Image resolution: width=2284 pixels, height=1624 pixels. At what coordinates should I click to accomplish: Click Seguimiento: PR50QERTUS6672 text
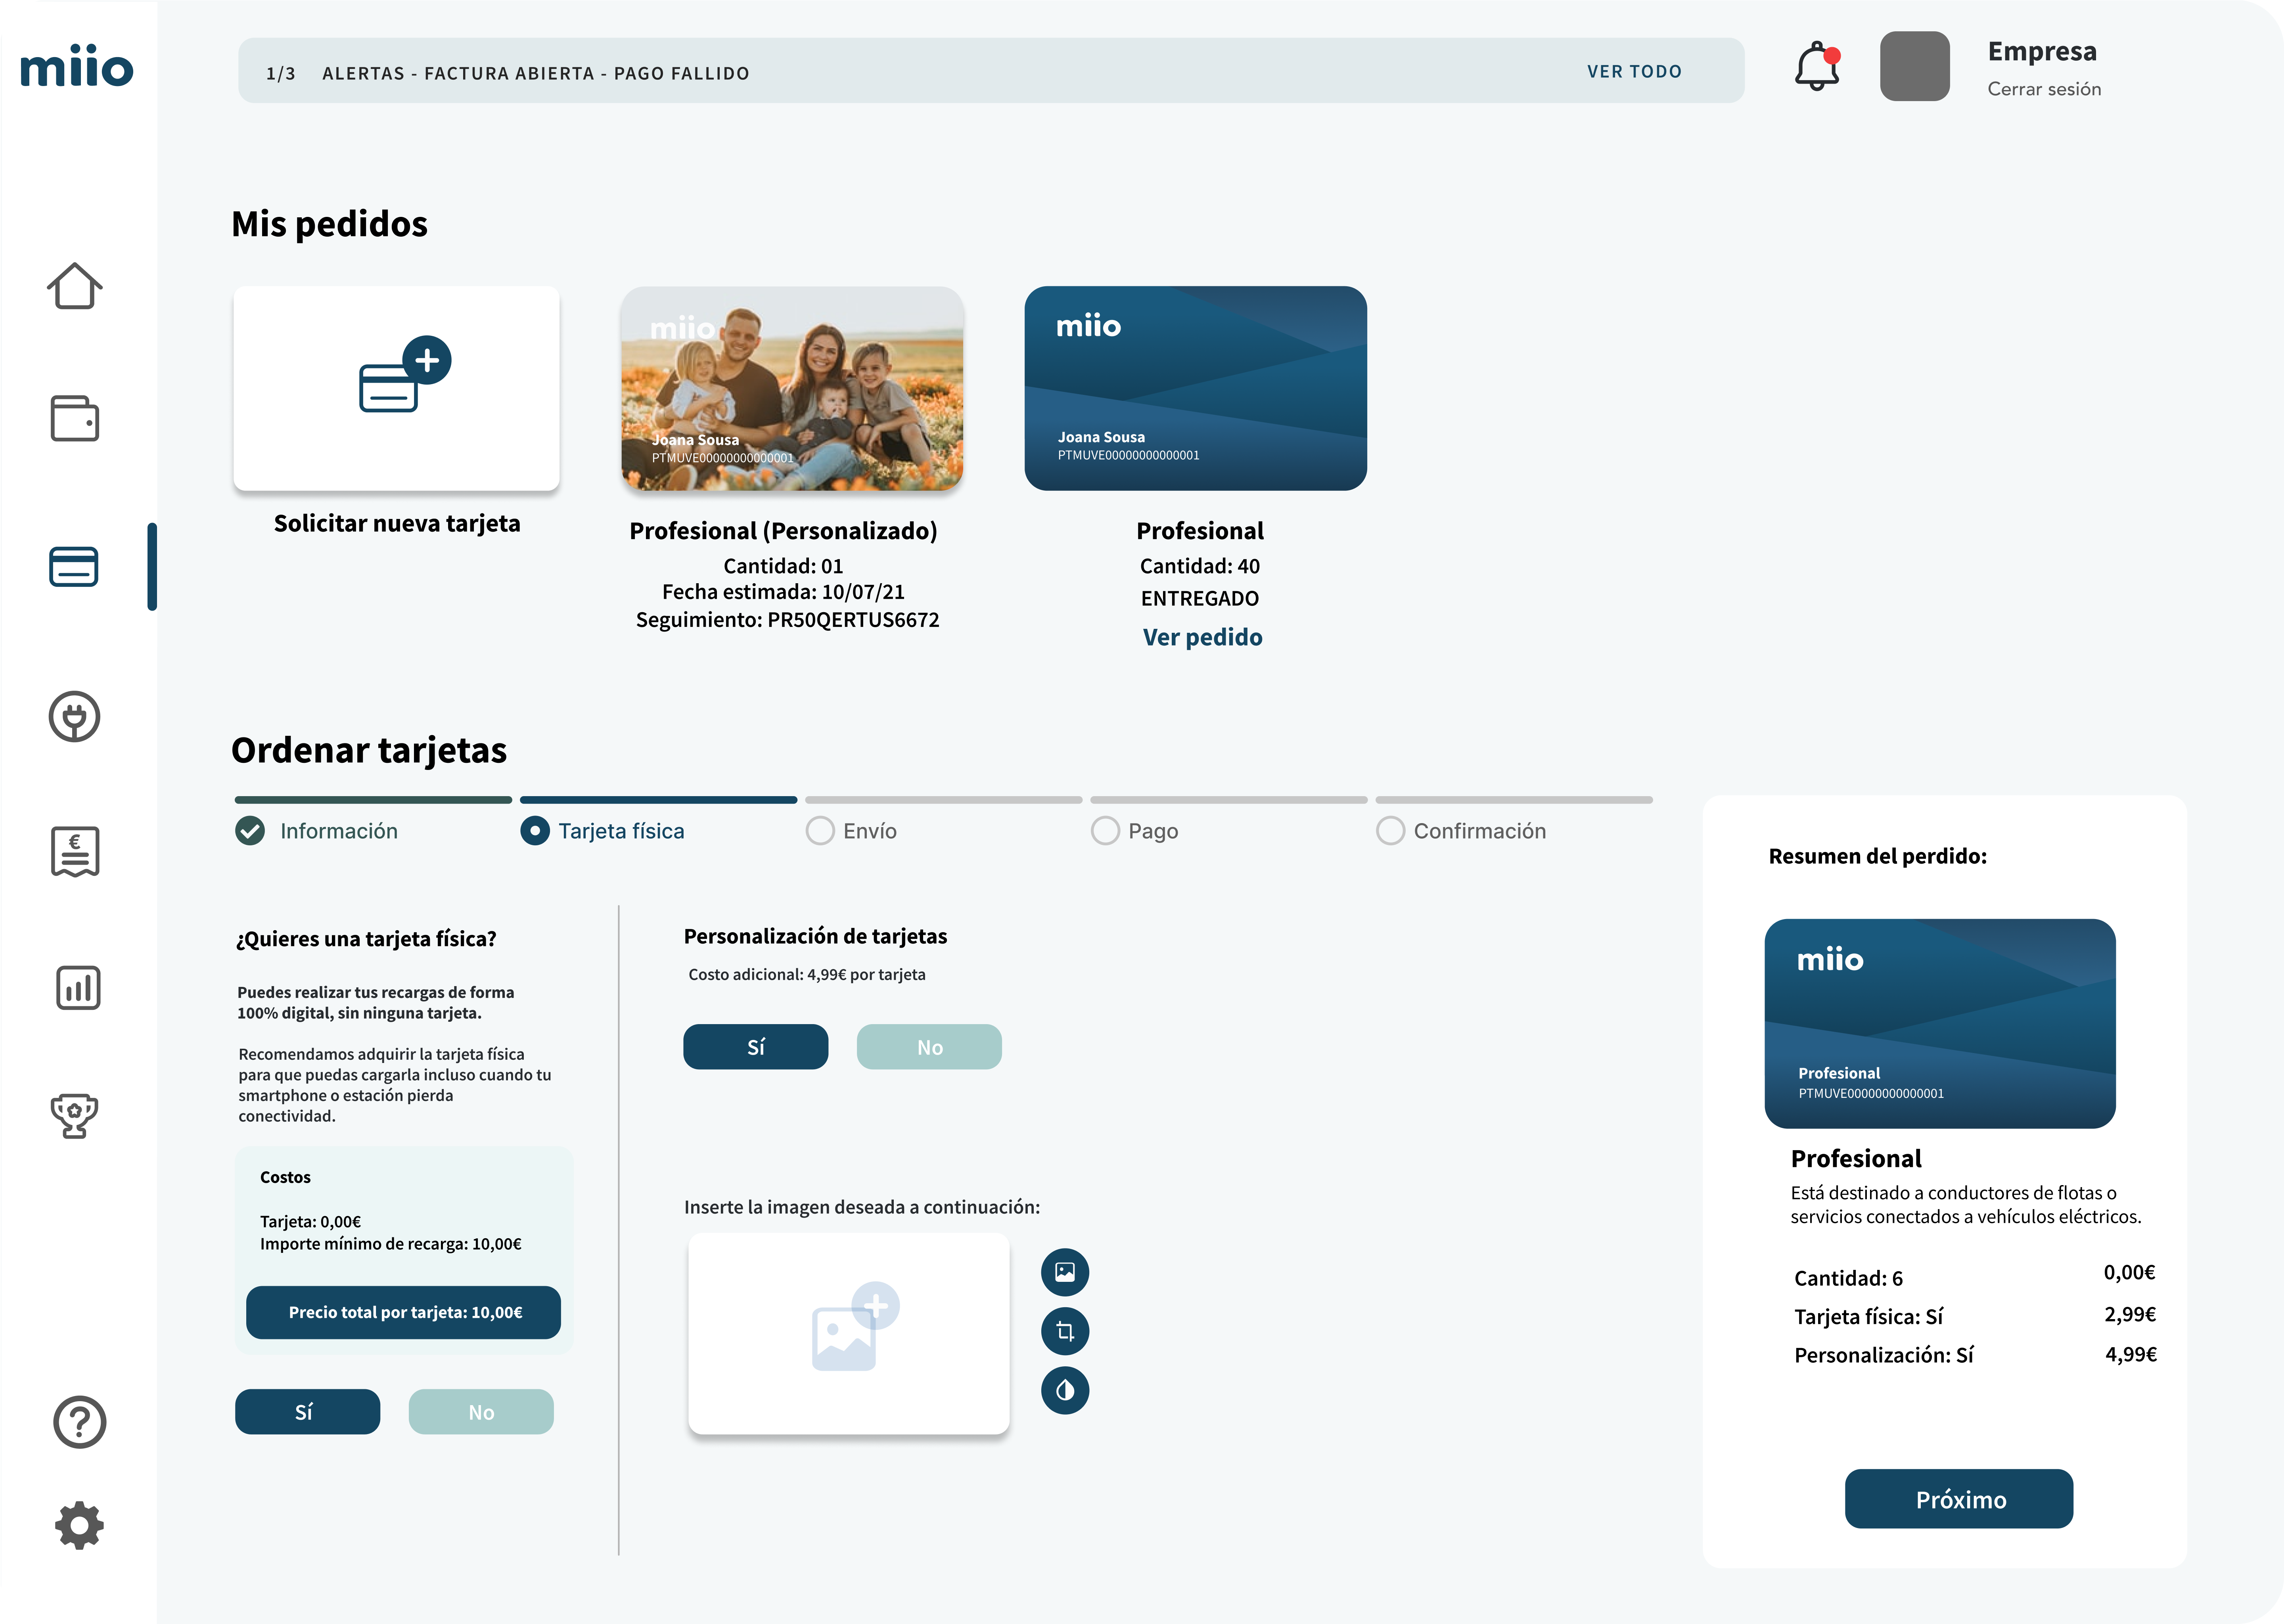coord(787,620)
